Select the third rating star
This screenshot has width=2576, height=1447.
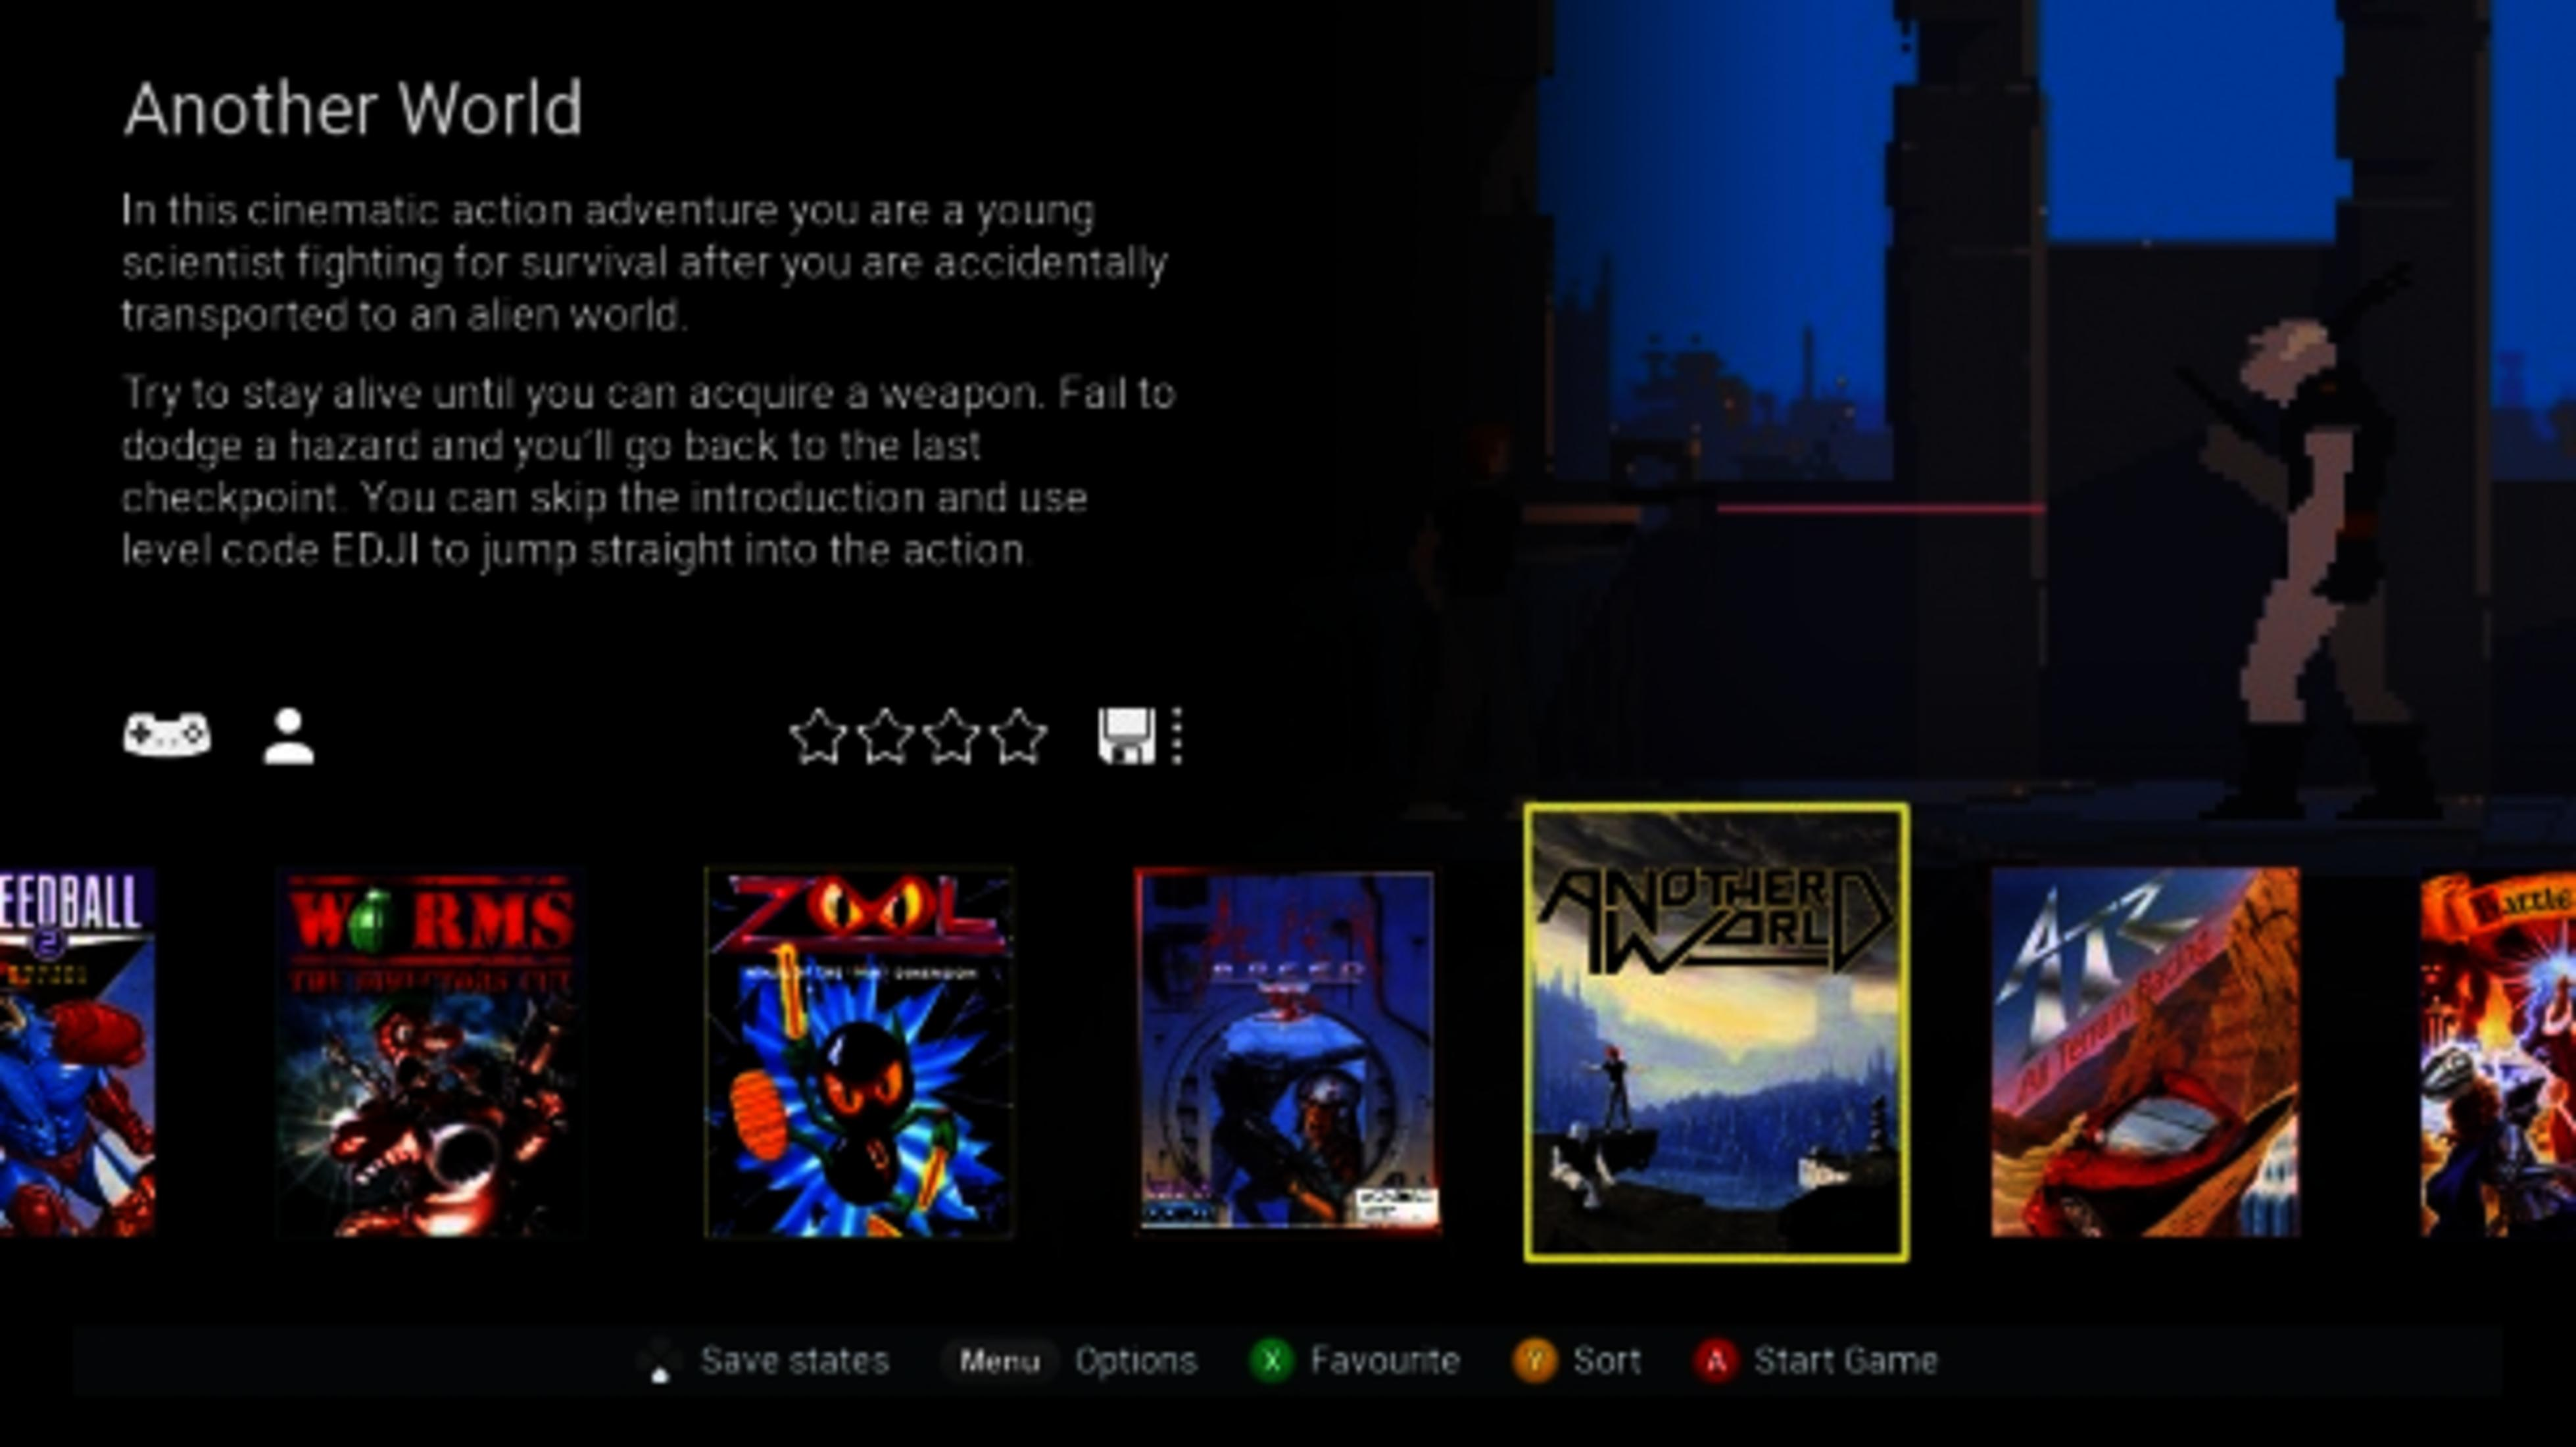click(952, 737)
